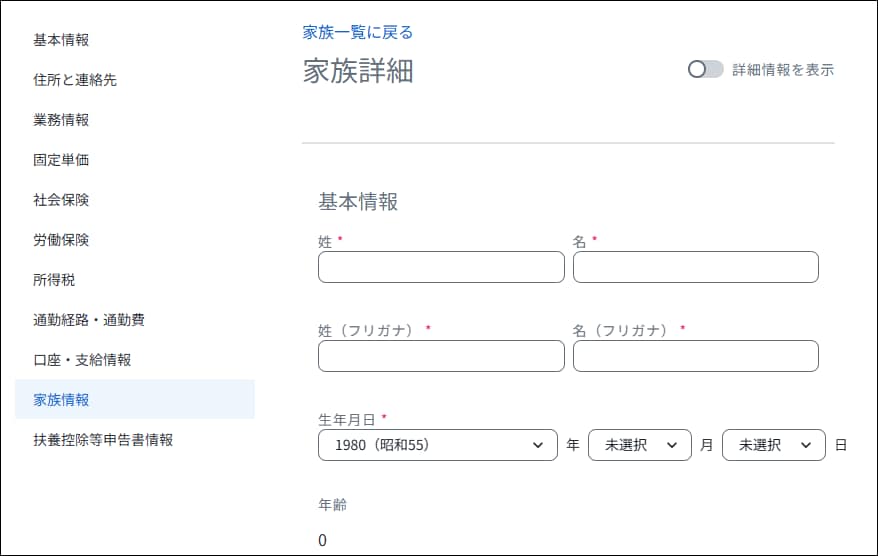Click the 姓（フリガナ） text box

coord(441,356)
